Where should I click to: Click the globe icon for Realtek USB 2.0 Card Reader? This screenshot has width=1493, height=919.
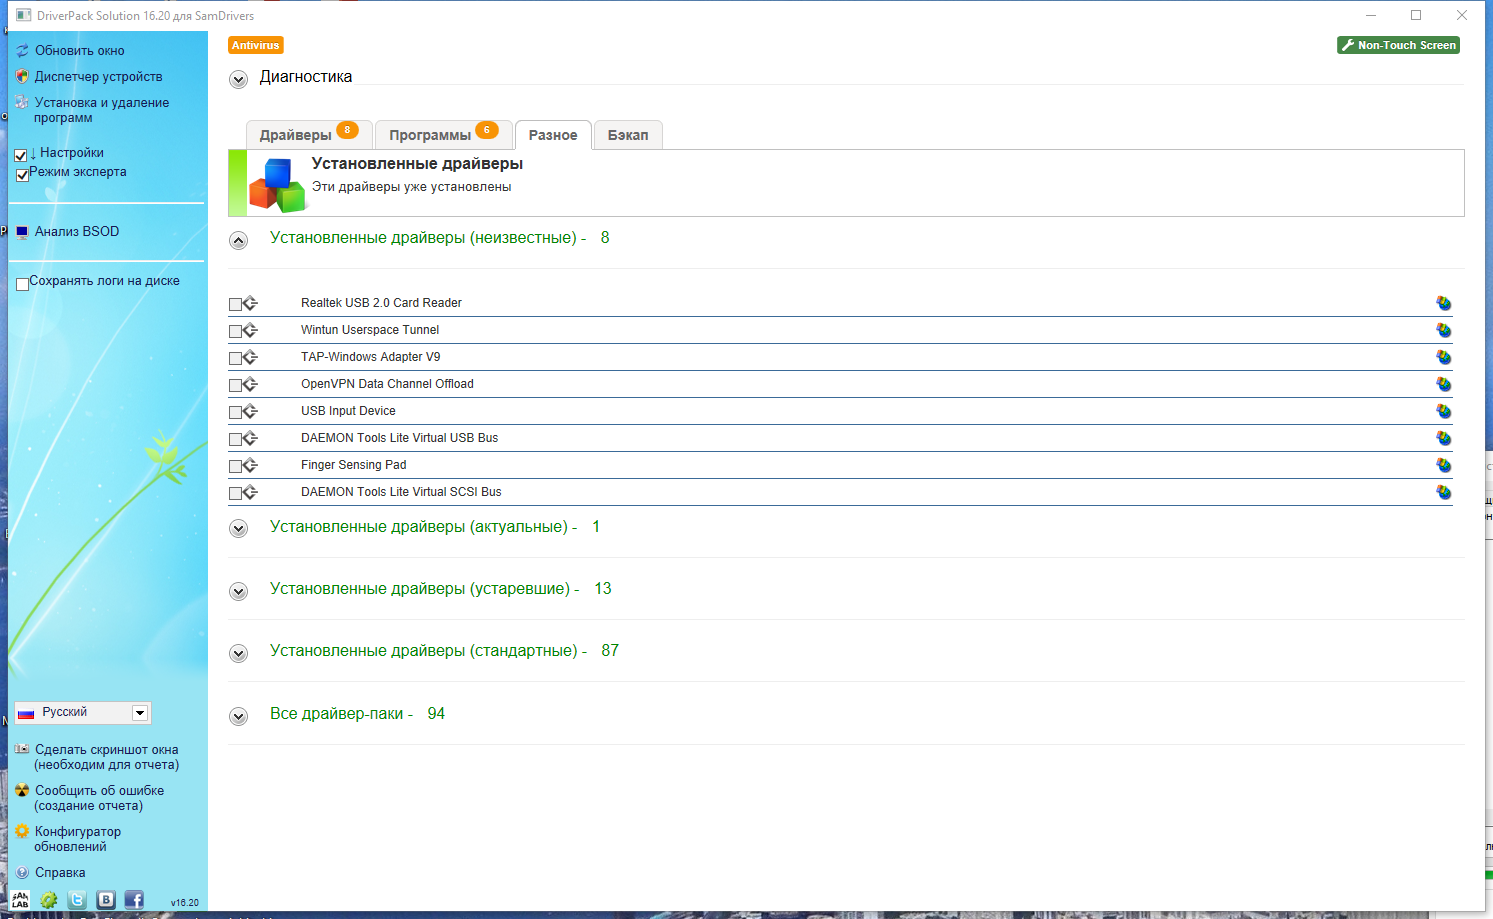click(1444, 303)
